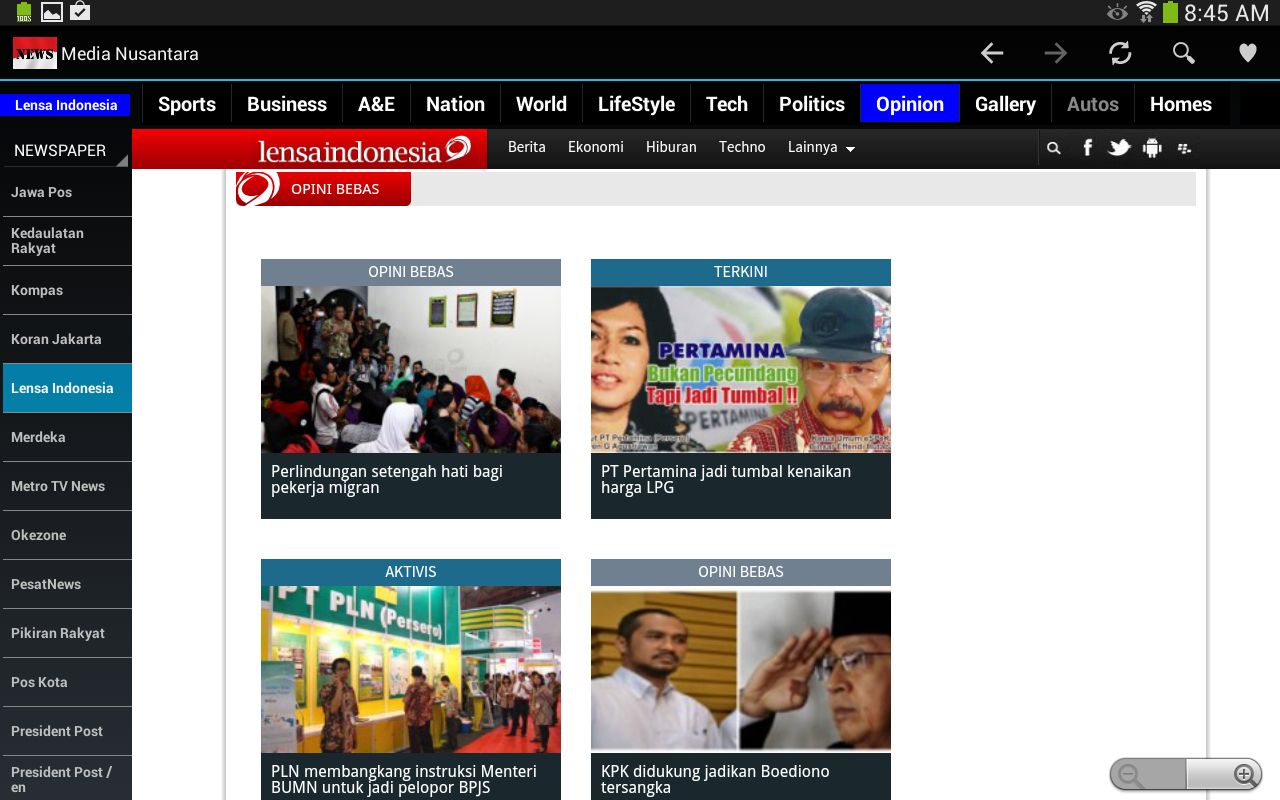1280x800 pixels.
Task: Choose Metro TV News in the sidebar
Action: [66, 486]
